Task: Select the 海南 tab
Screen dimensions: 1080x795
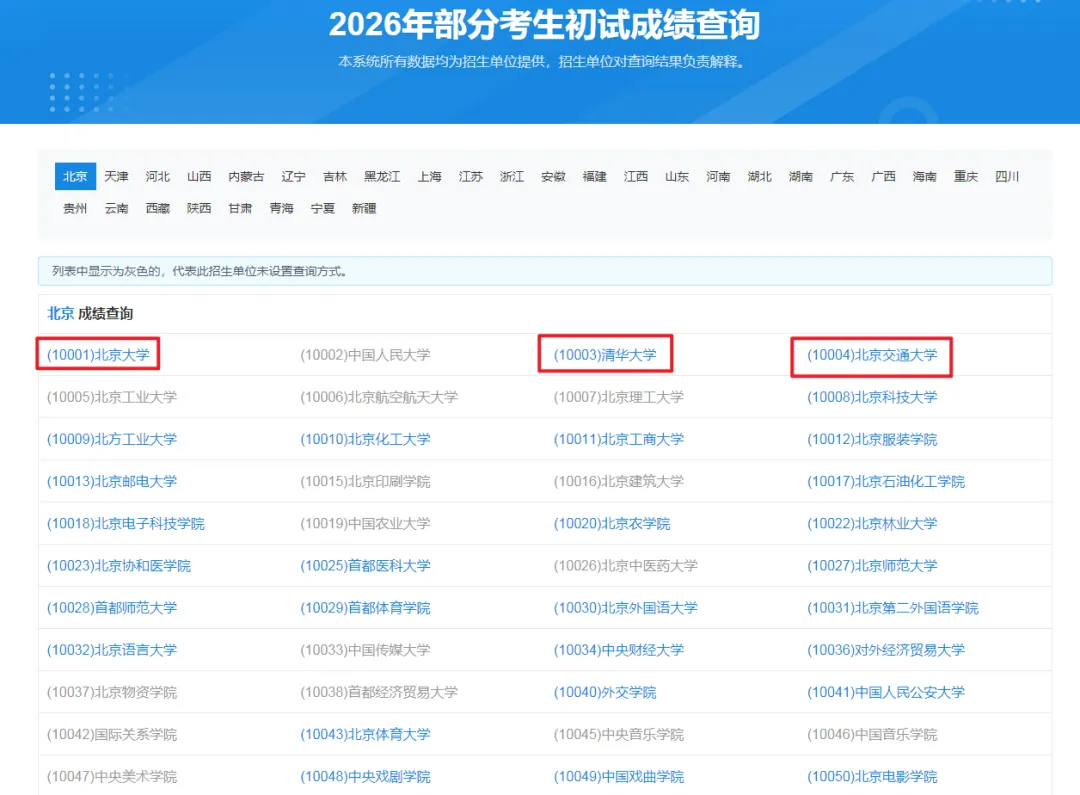Action: pos(924,176)
